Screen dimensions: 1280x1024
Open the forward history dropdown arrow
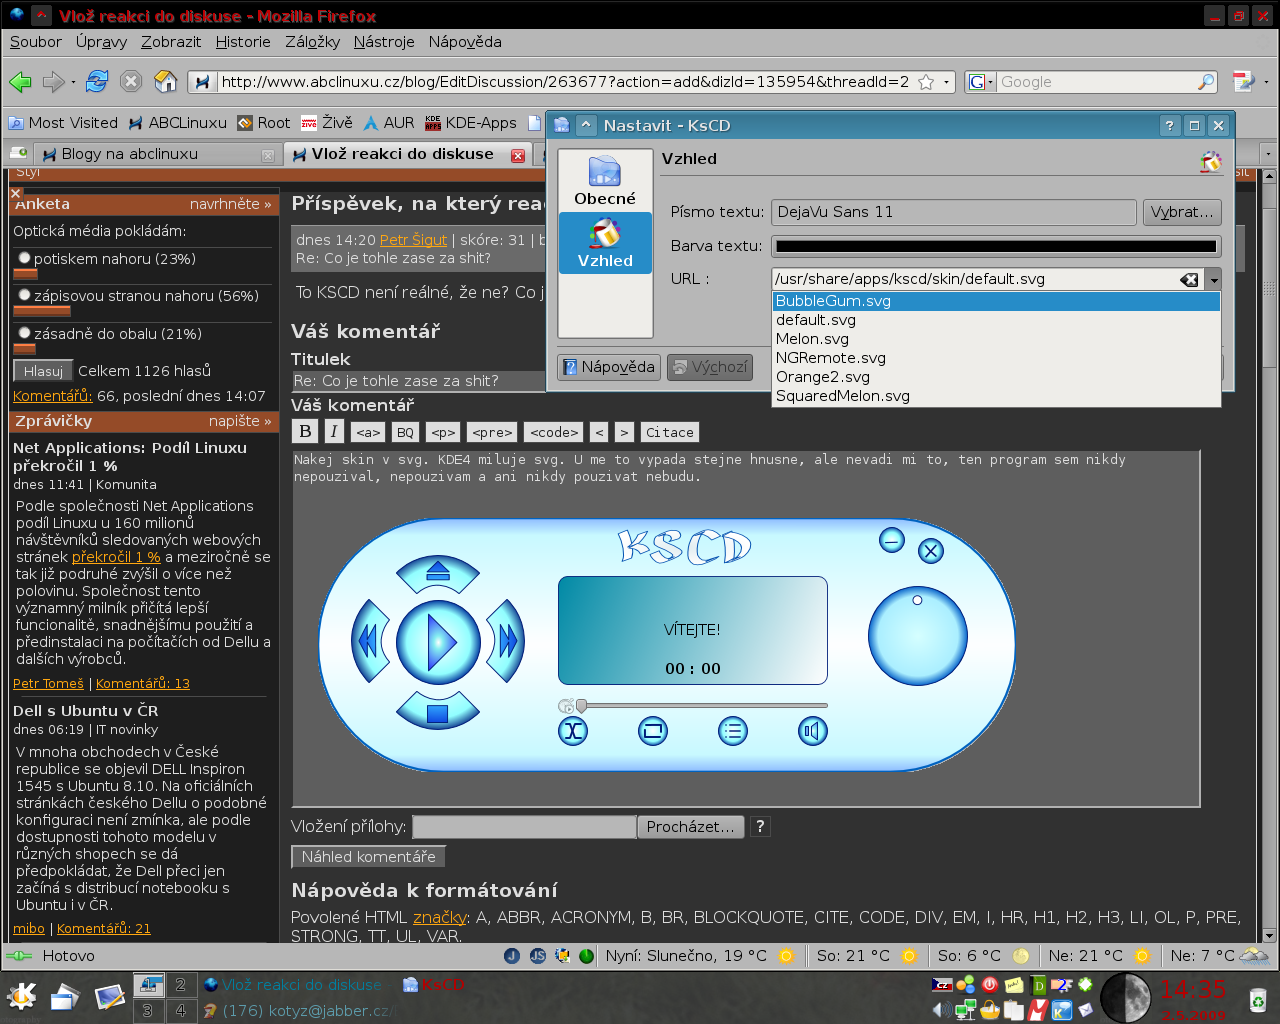point(73,83)
